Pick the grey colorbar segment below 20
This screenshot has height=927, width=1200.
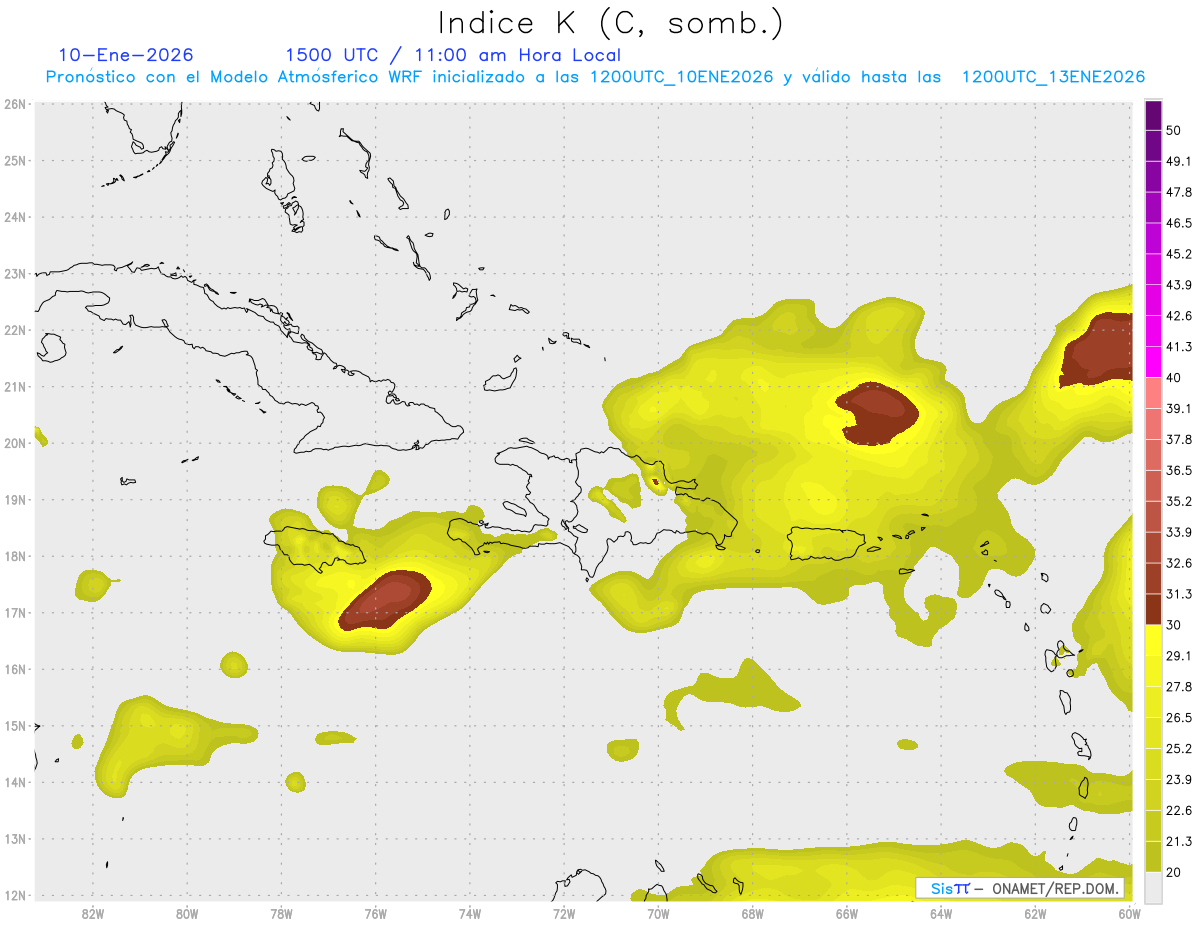(x=1153, y=887)
